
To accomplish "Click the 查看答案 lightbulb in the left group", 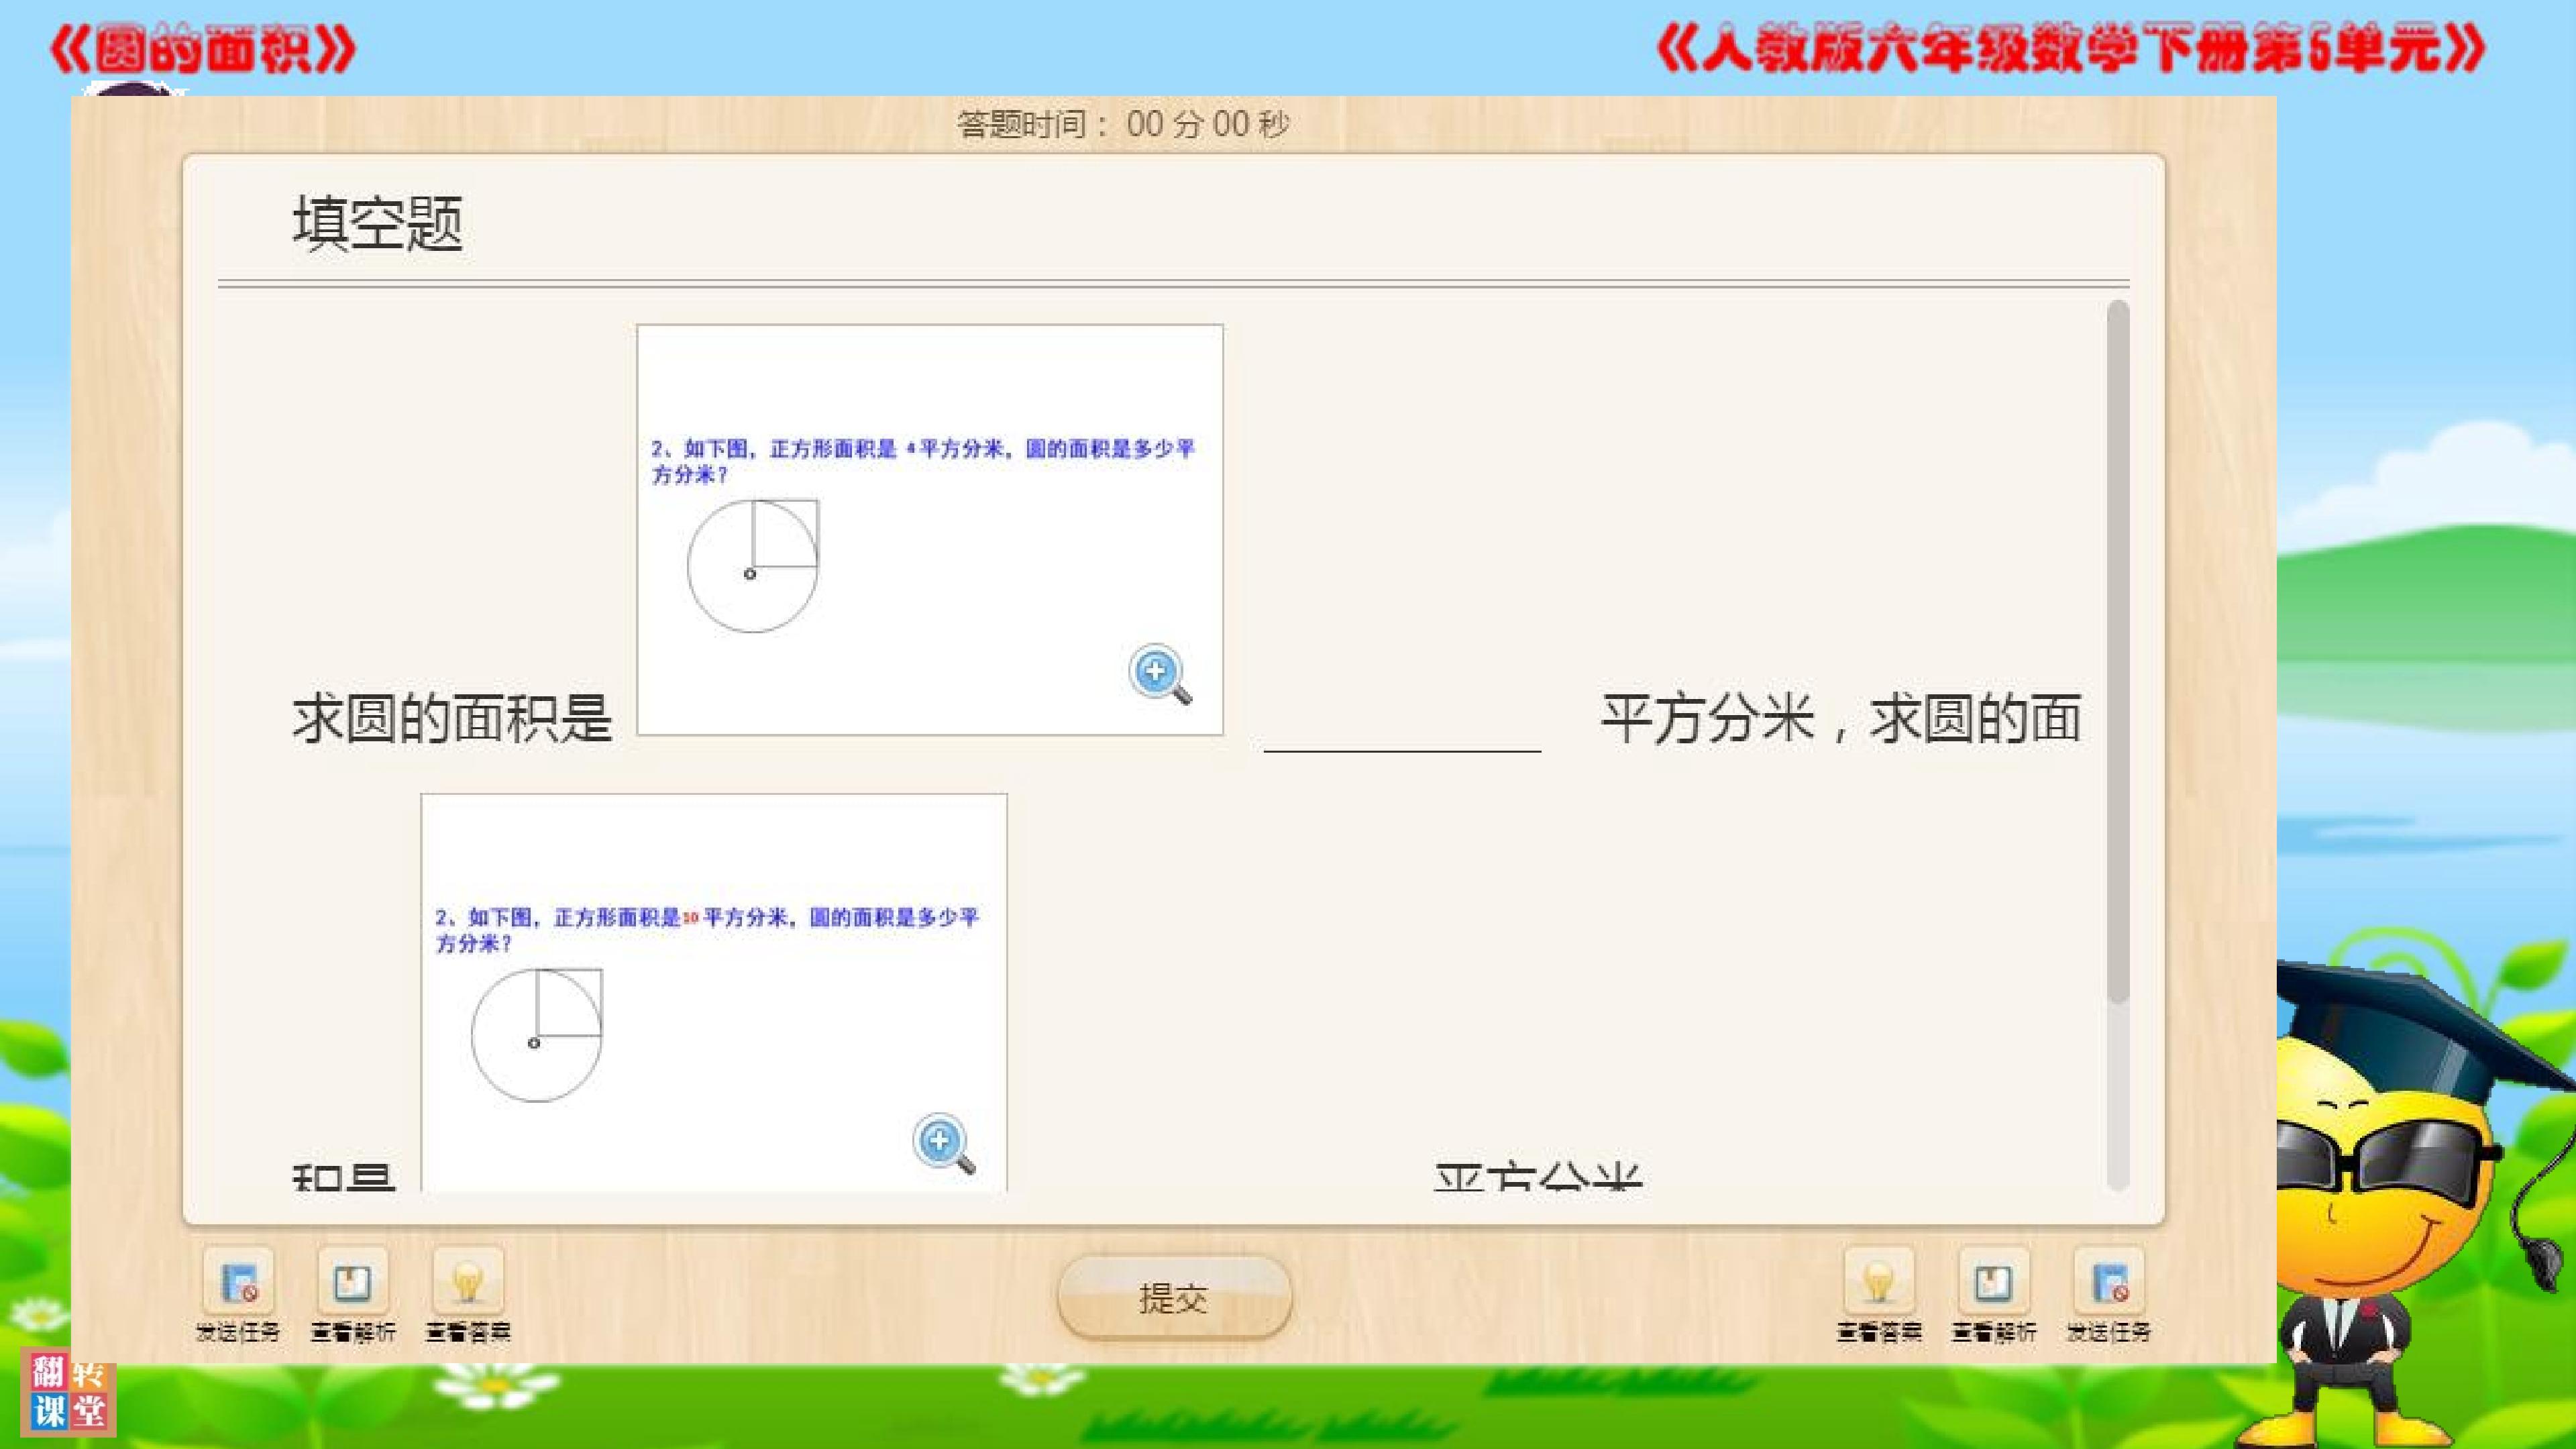I will click(x=468, y=1283).
